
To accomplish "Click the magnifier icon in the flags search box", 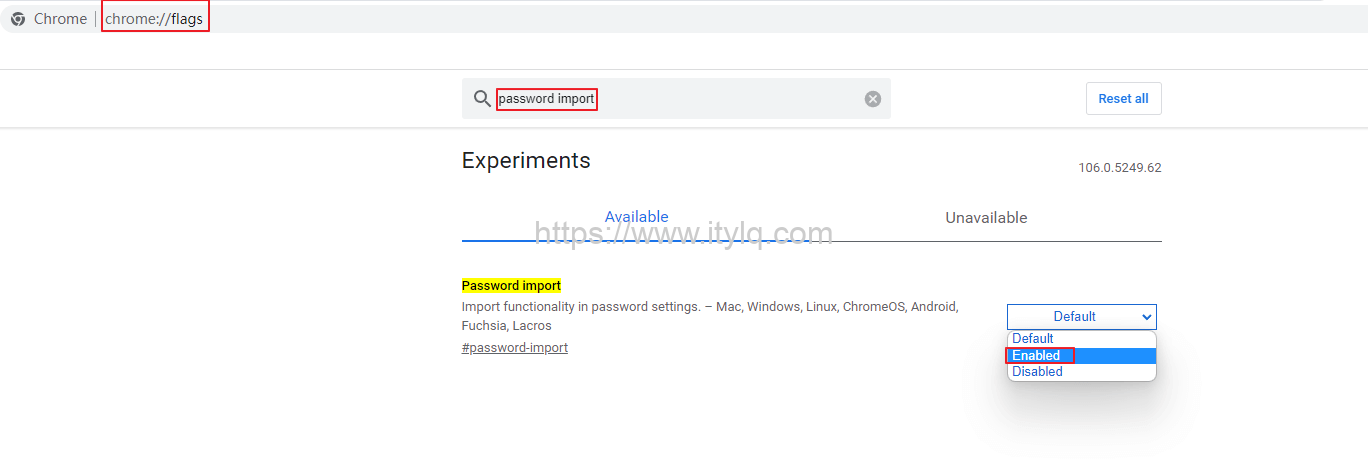I will pyautogui.click(x=482, y=98).
